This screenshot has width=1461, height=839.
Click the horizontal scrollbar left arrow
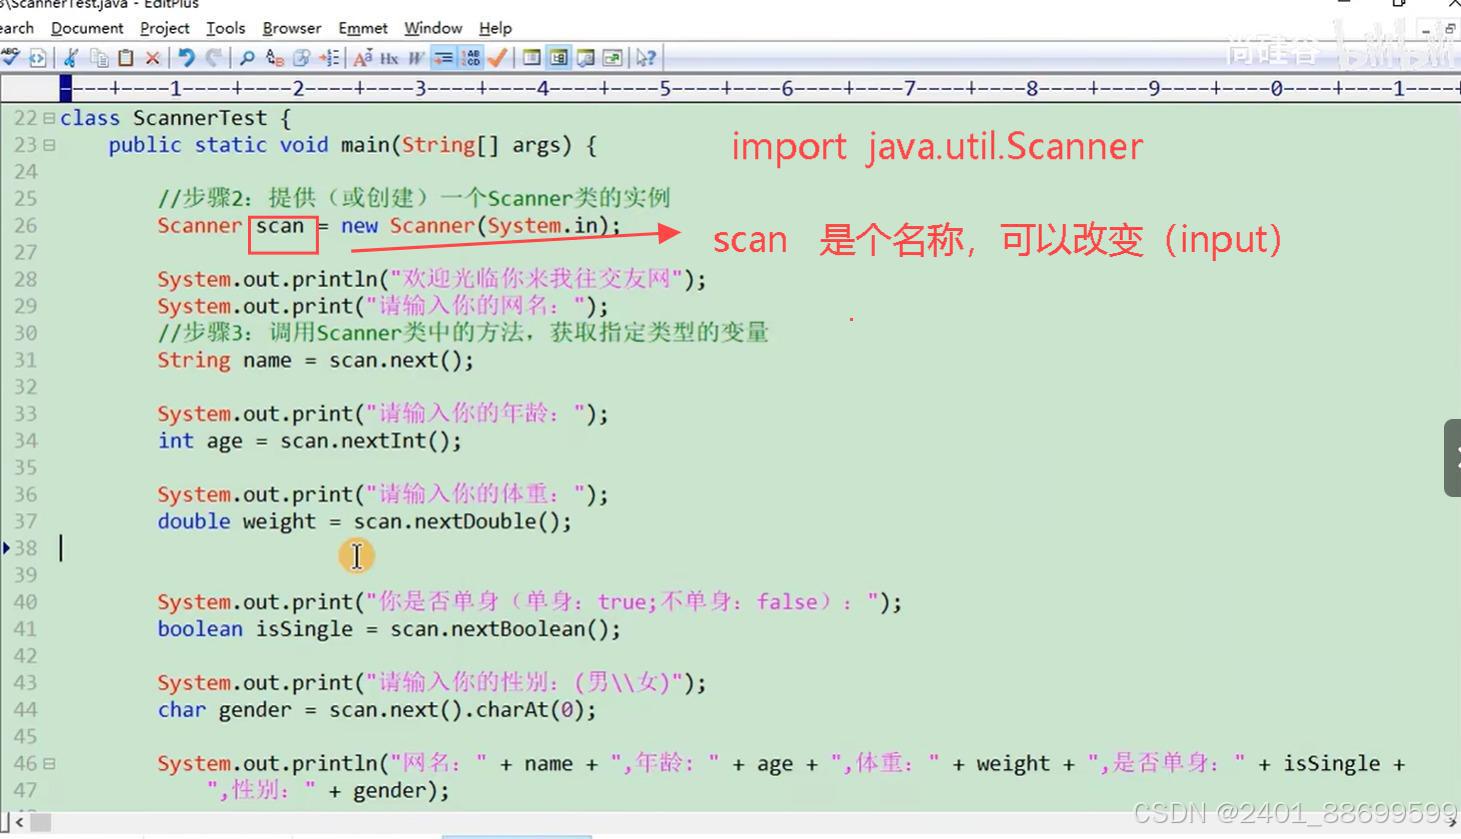19,823
